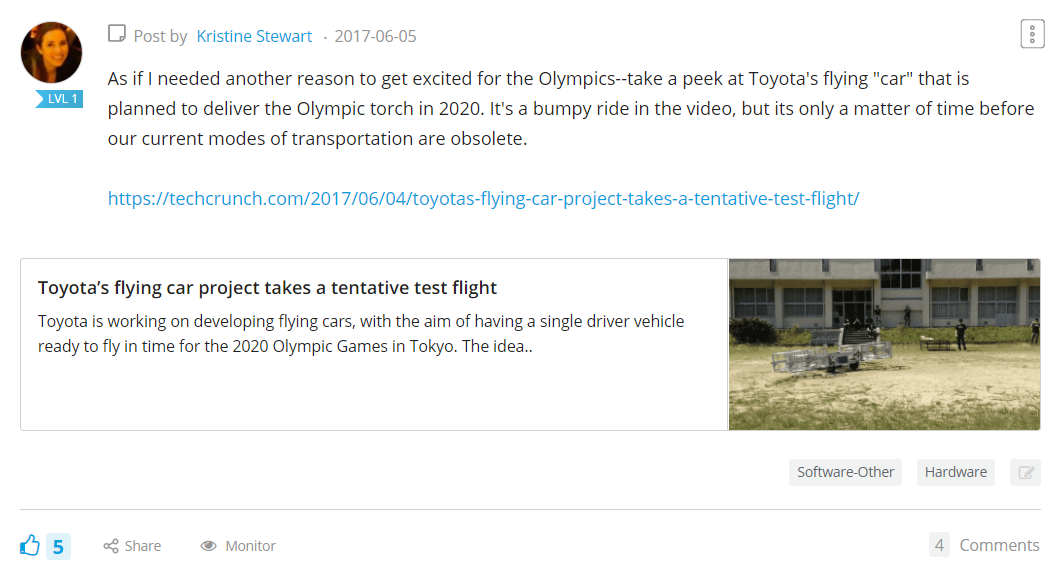Click the article preview description text
Image resolution: width=1064 pixels, height=583 pixels.
(x=361, y=333)
